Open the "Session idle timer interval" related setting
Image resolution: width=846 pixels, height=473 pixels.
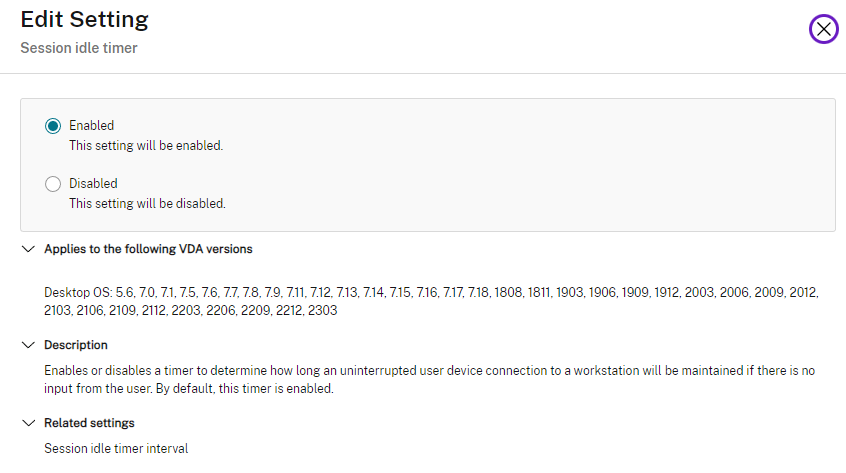[116, 449]
